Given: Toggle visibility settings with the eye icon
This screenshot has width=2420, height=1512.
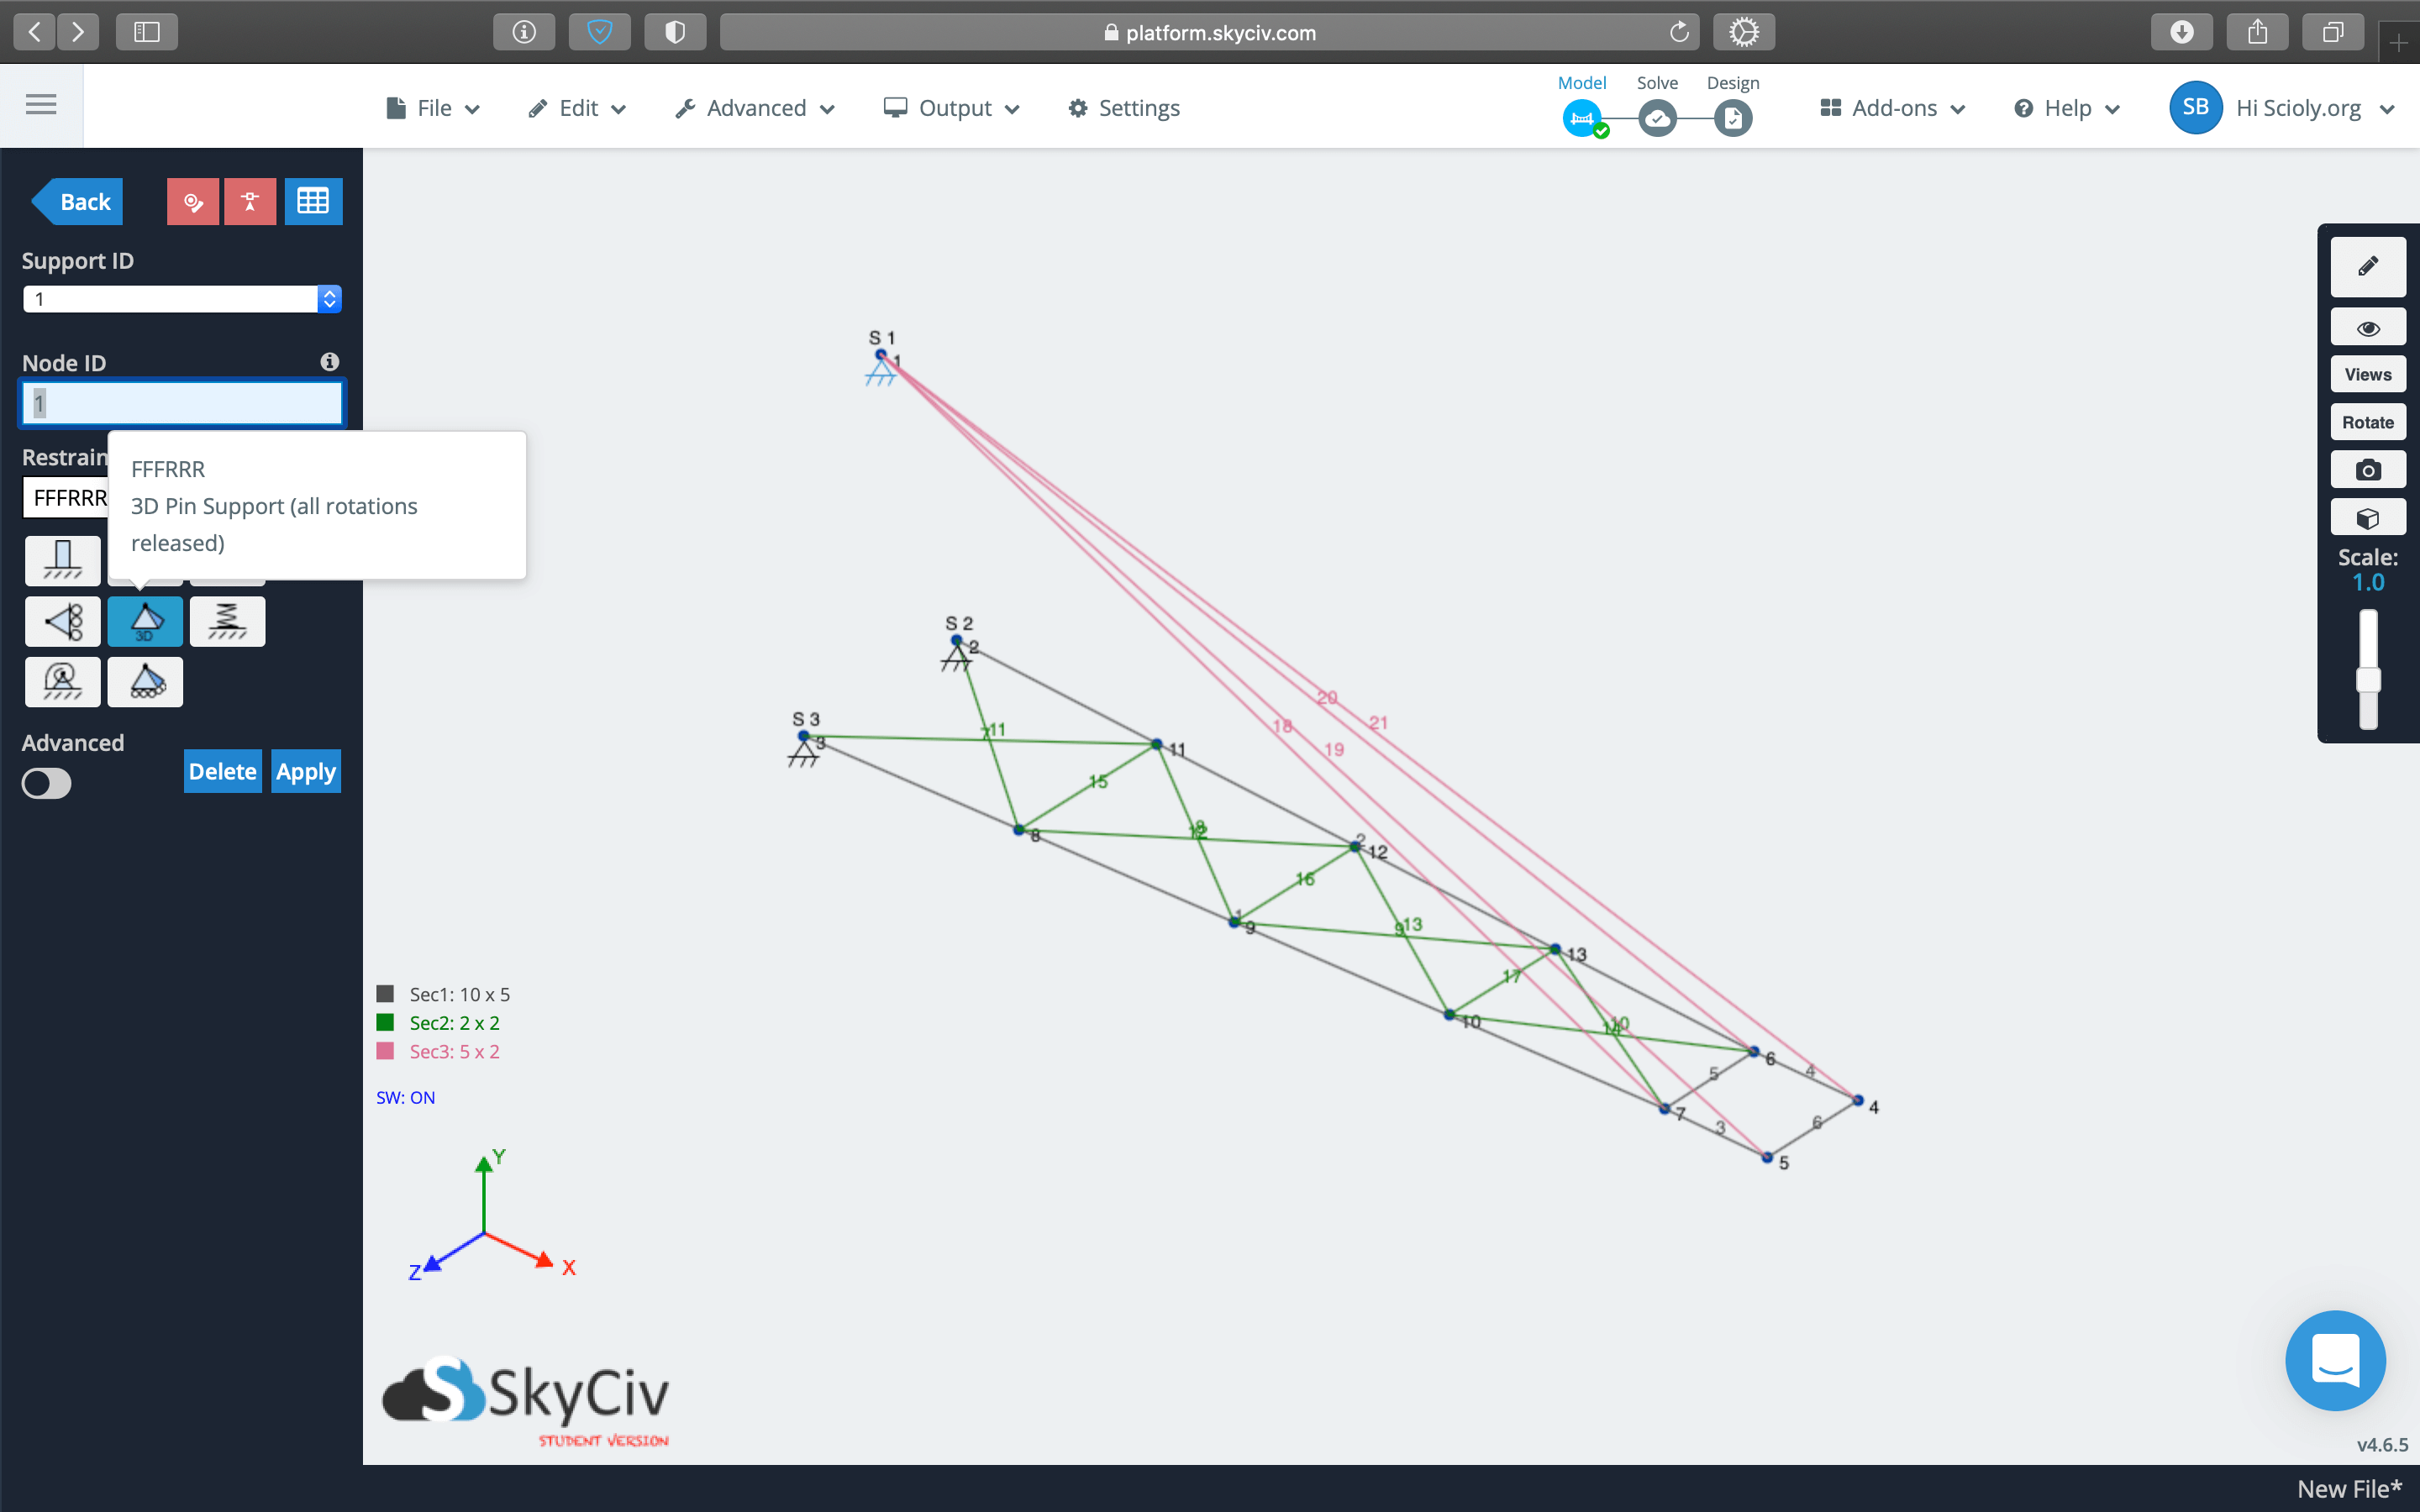Looking at the screenshot, I should coord(2367,328).
